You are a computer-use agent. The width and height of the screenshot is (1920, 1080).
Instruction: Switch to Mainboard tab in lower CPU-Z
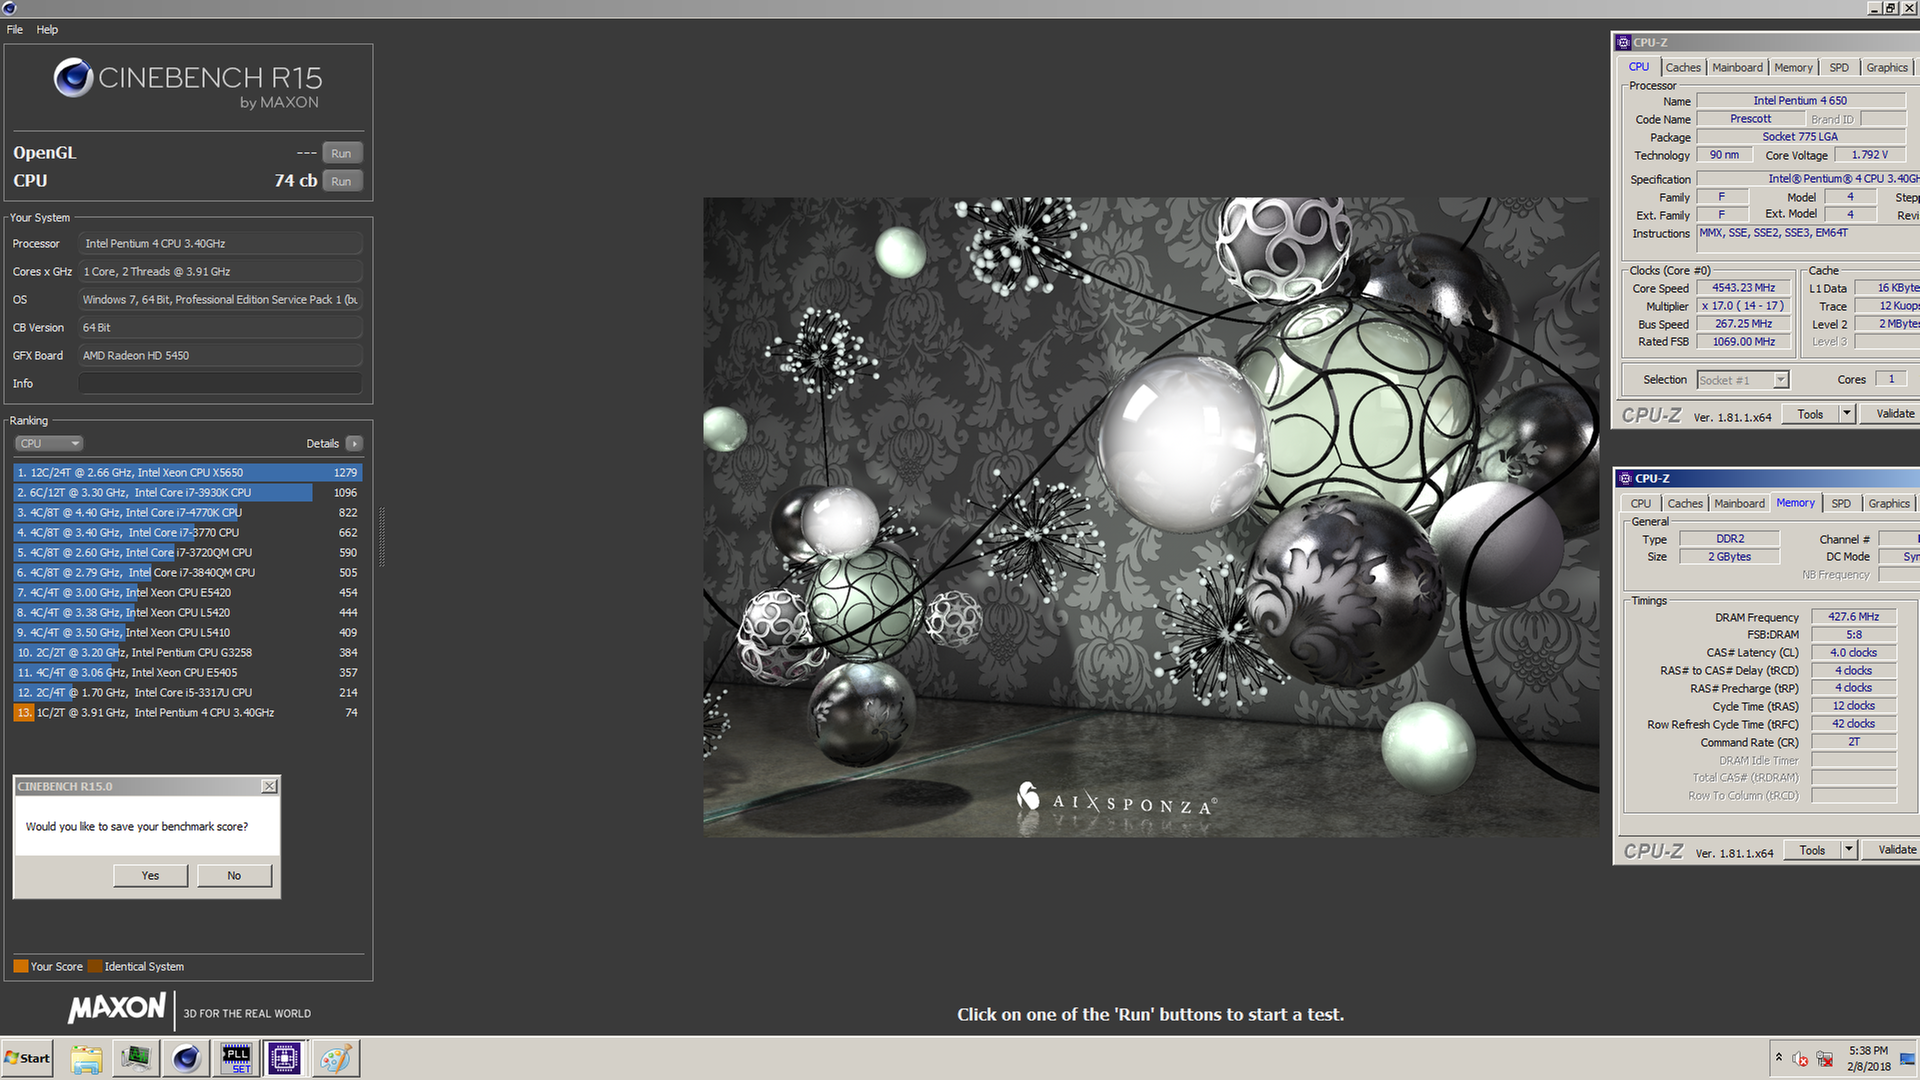coord(1739,503)
